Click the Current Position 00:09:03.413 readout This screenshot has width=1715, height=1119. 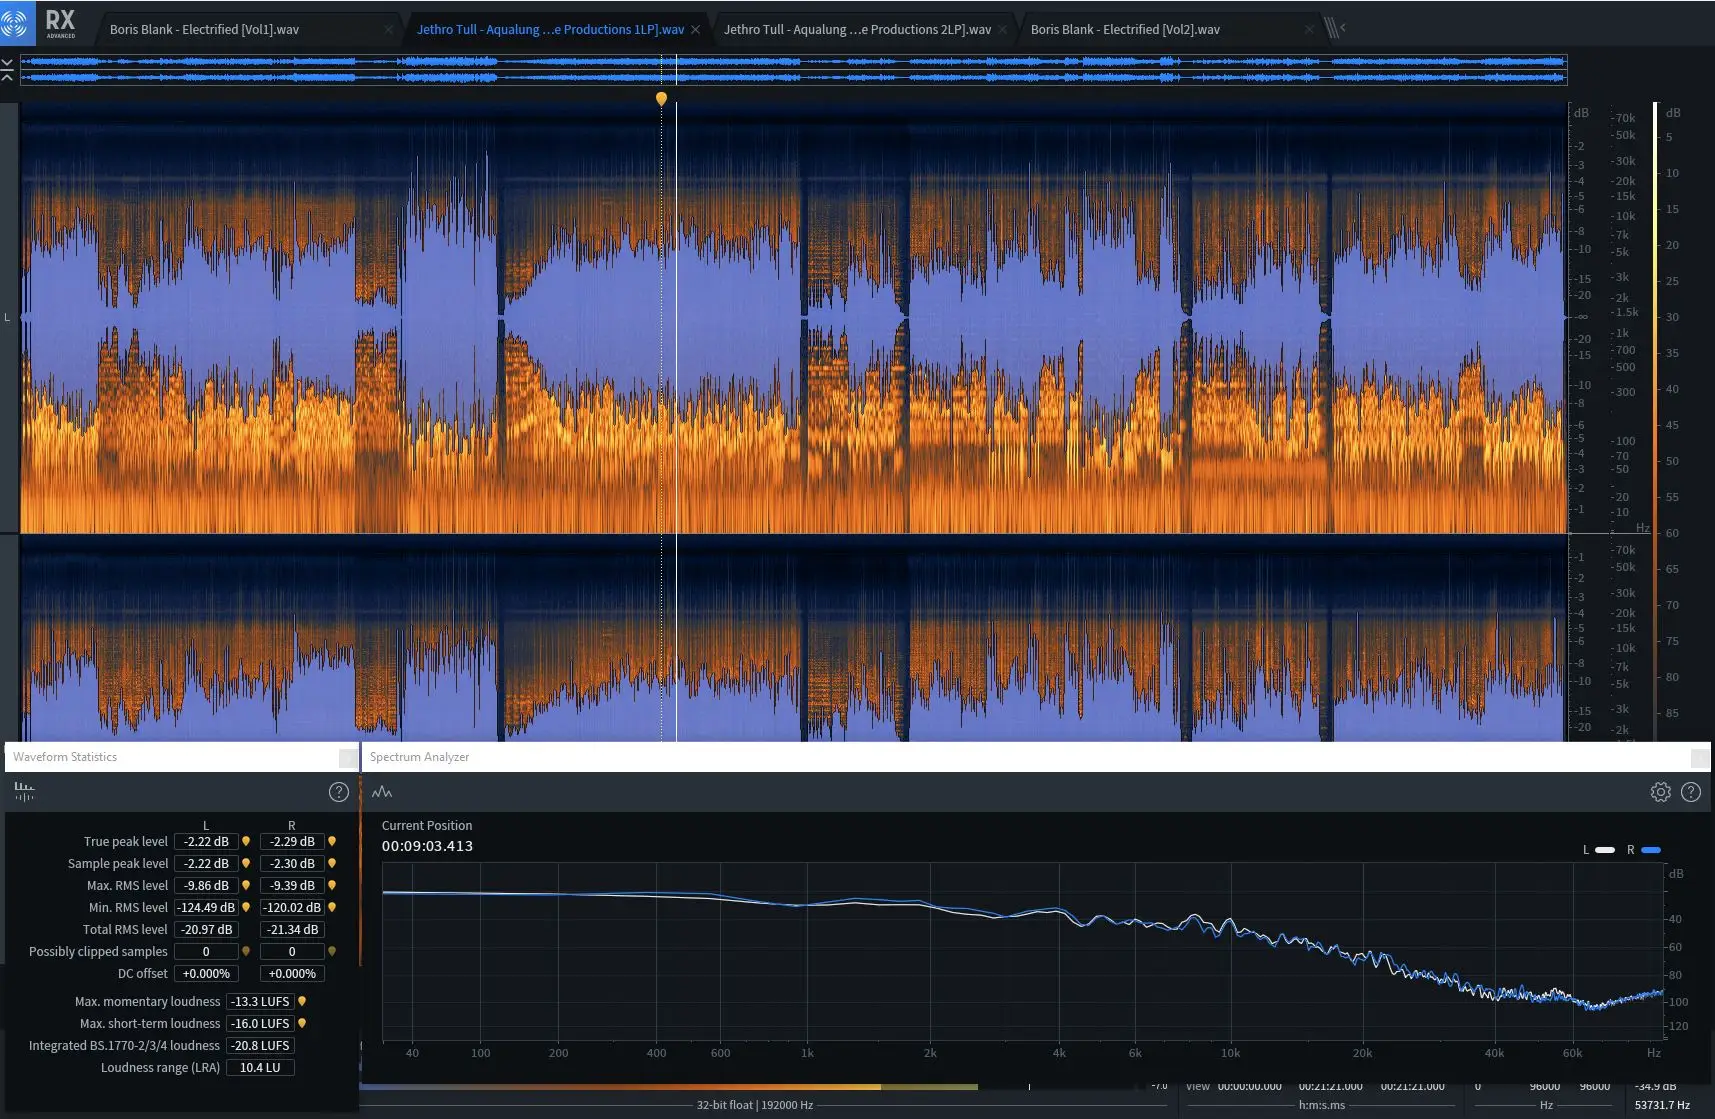tap(427, 846)
